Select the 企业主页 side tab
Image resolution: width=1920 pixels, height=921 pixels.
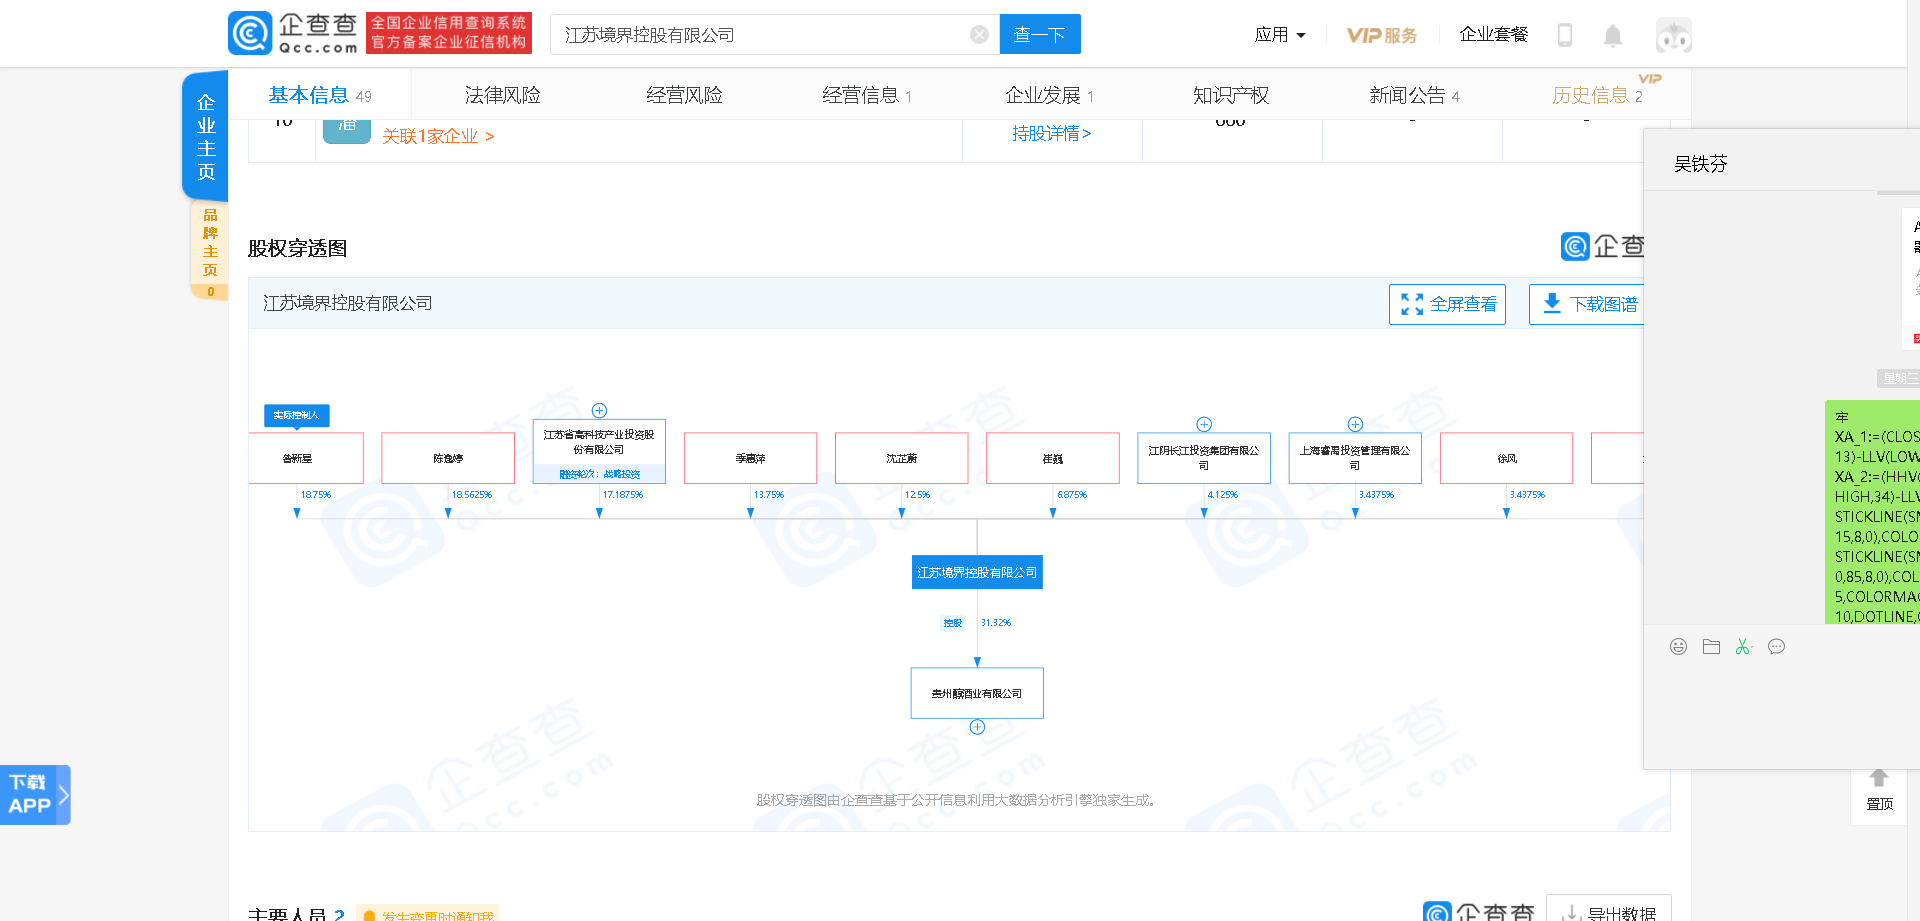pyautogui.click(x=206, y=136)
